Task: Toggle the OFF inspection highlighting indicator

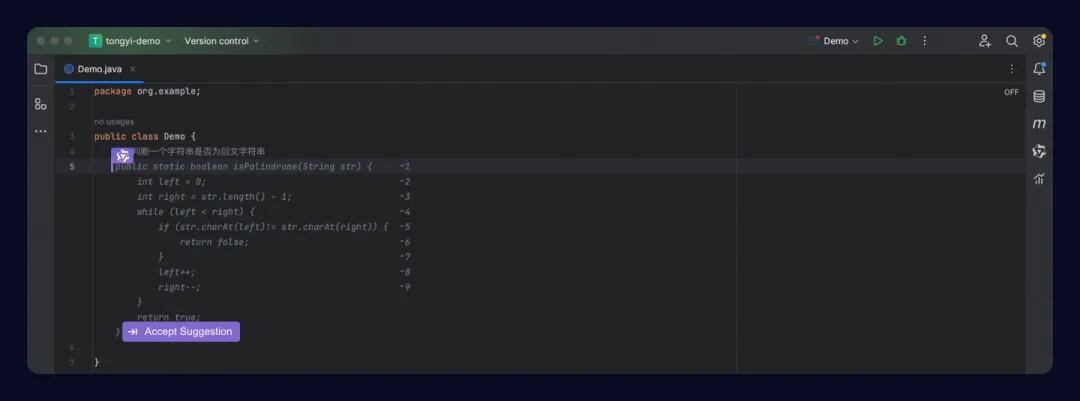Action: point(1011,92)
